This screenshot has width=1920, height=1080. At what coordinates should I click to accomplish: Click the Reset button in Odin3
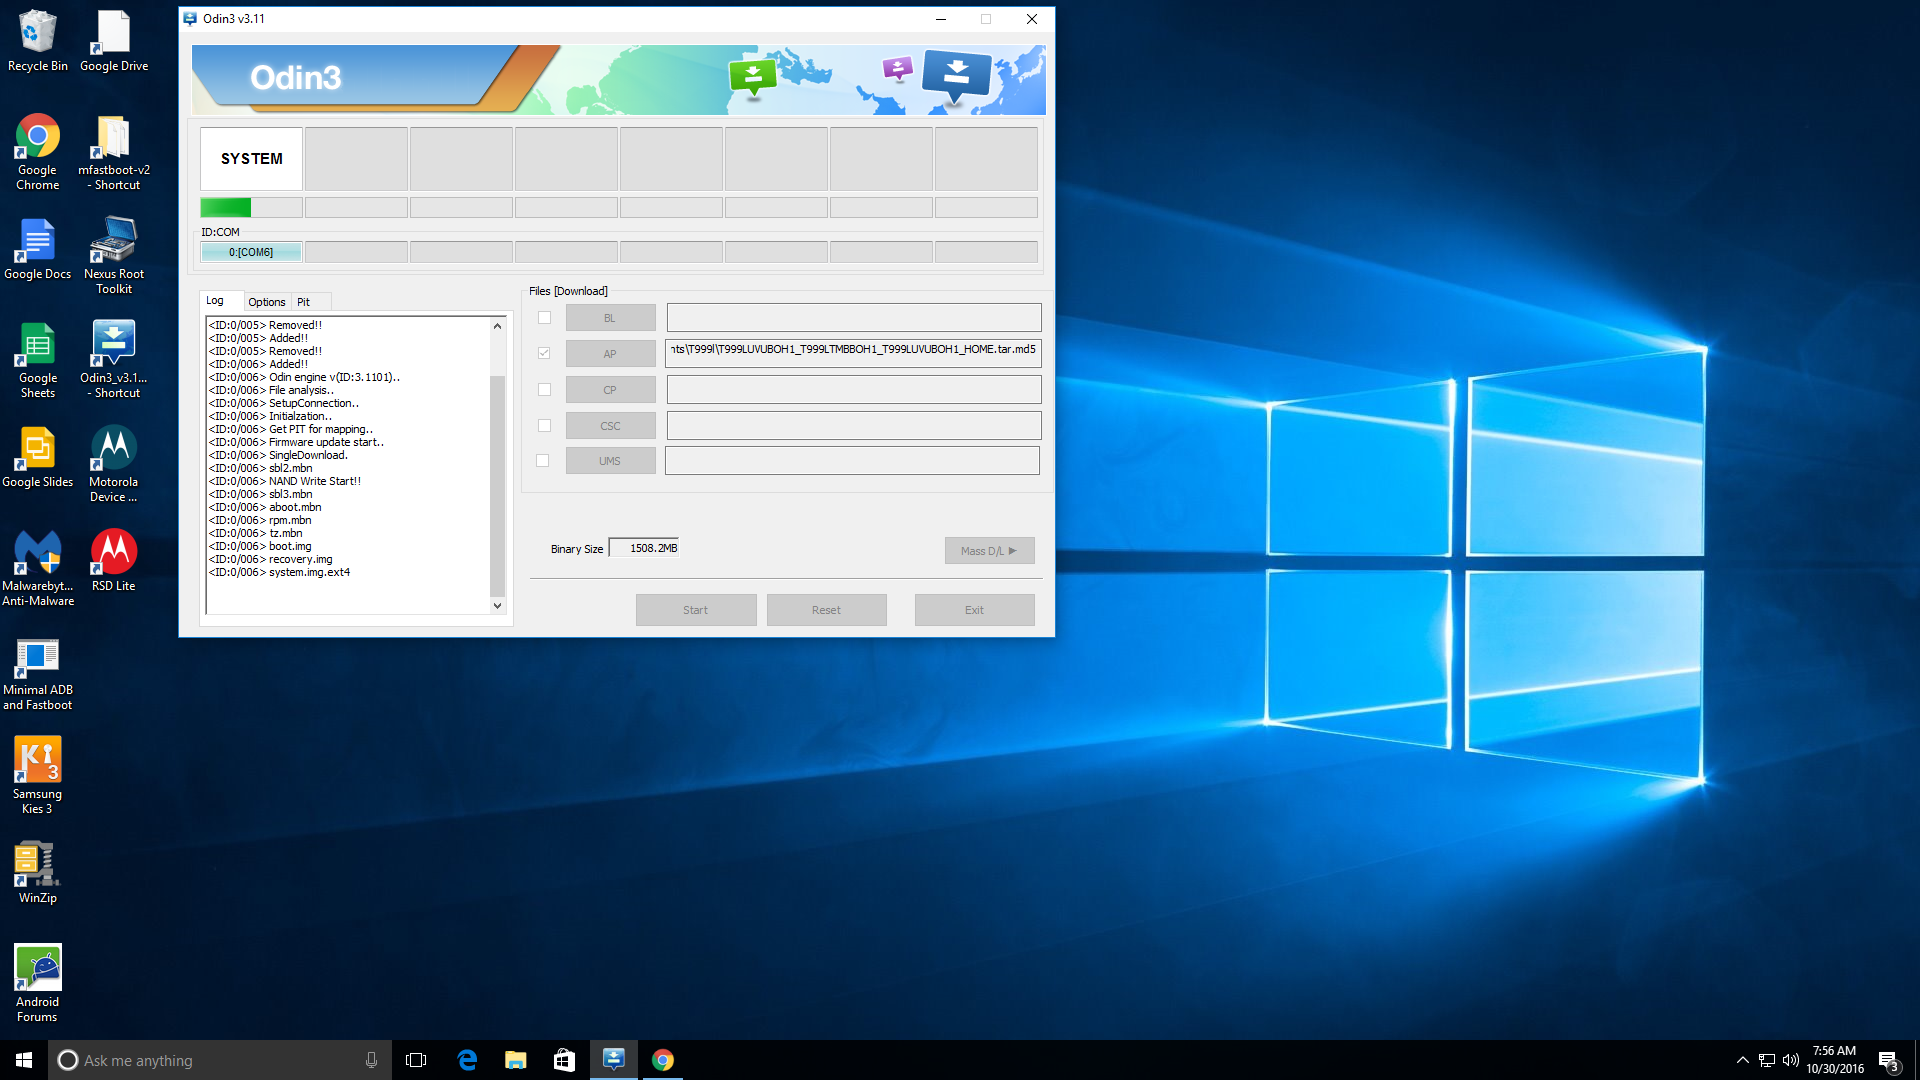(826, 610)
